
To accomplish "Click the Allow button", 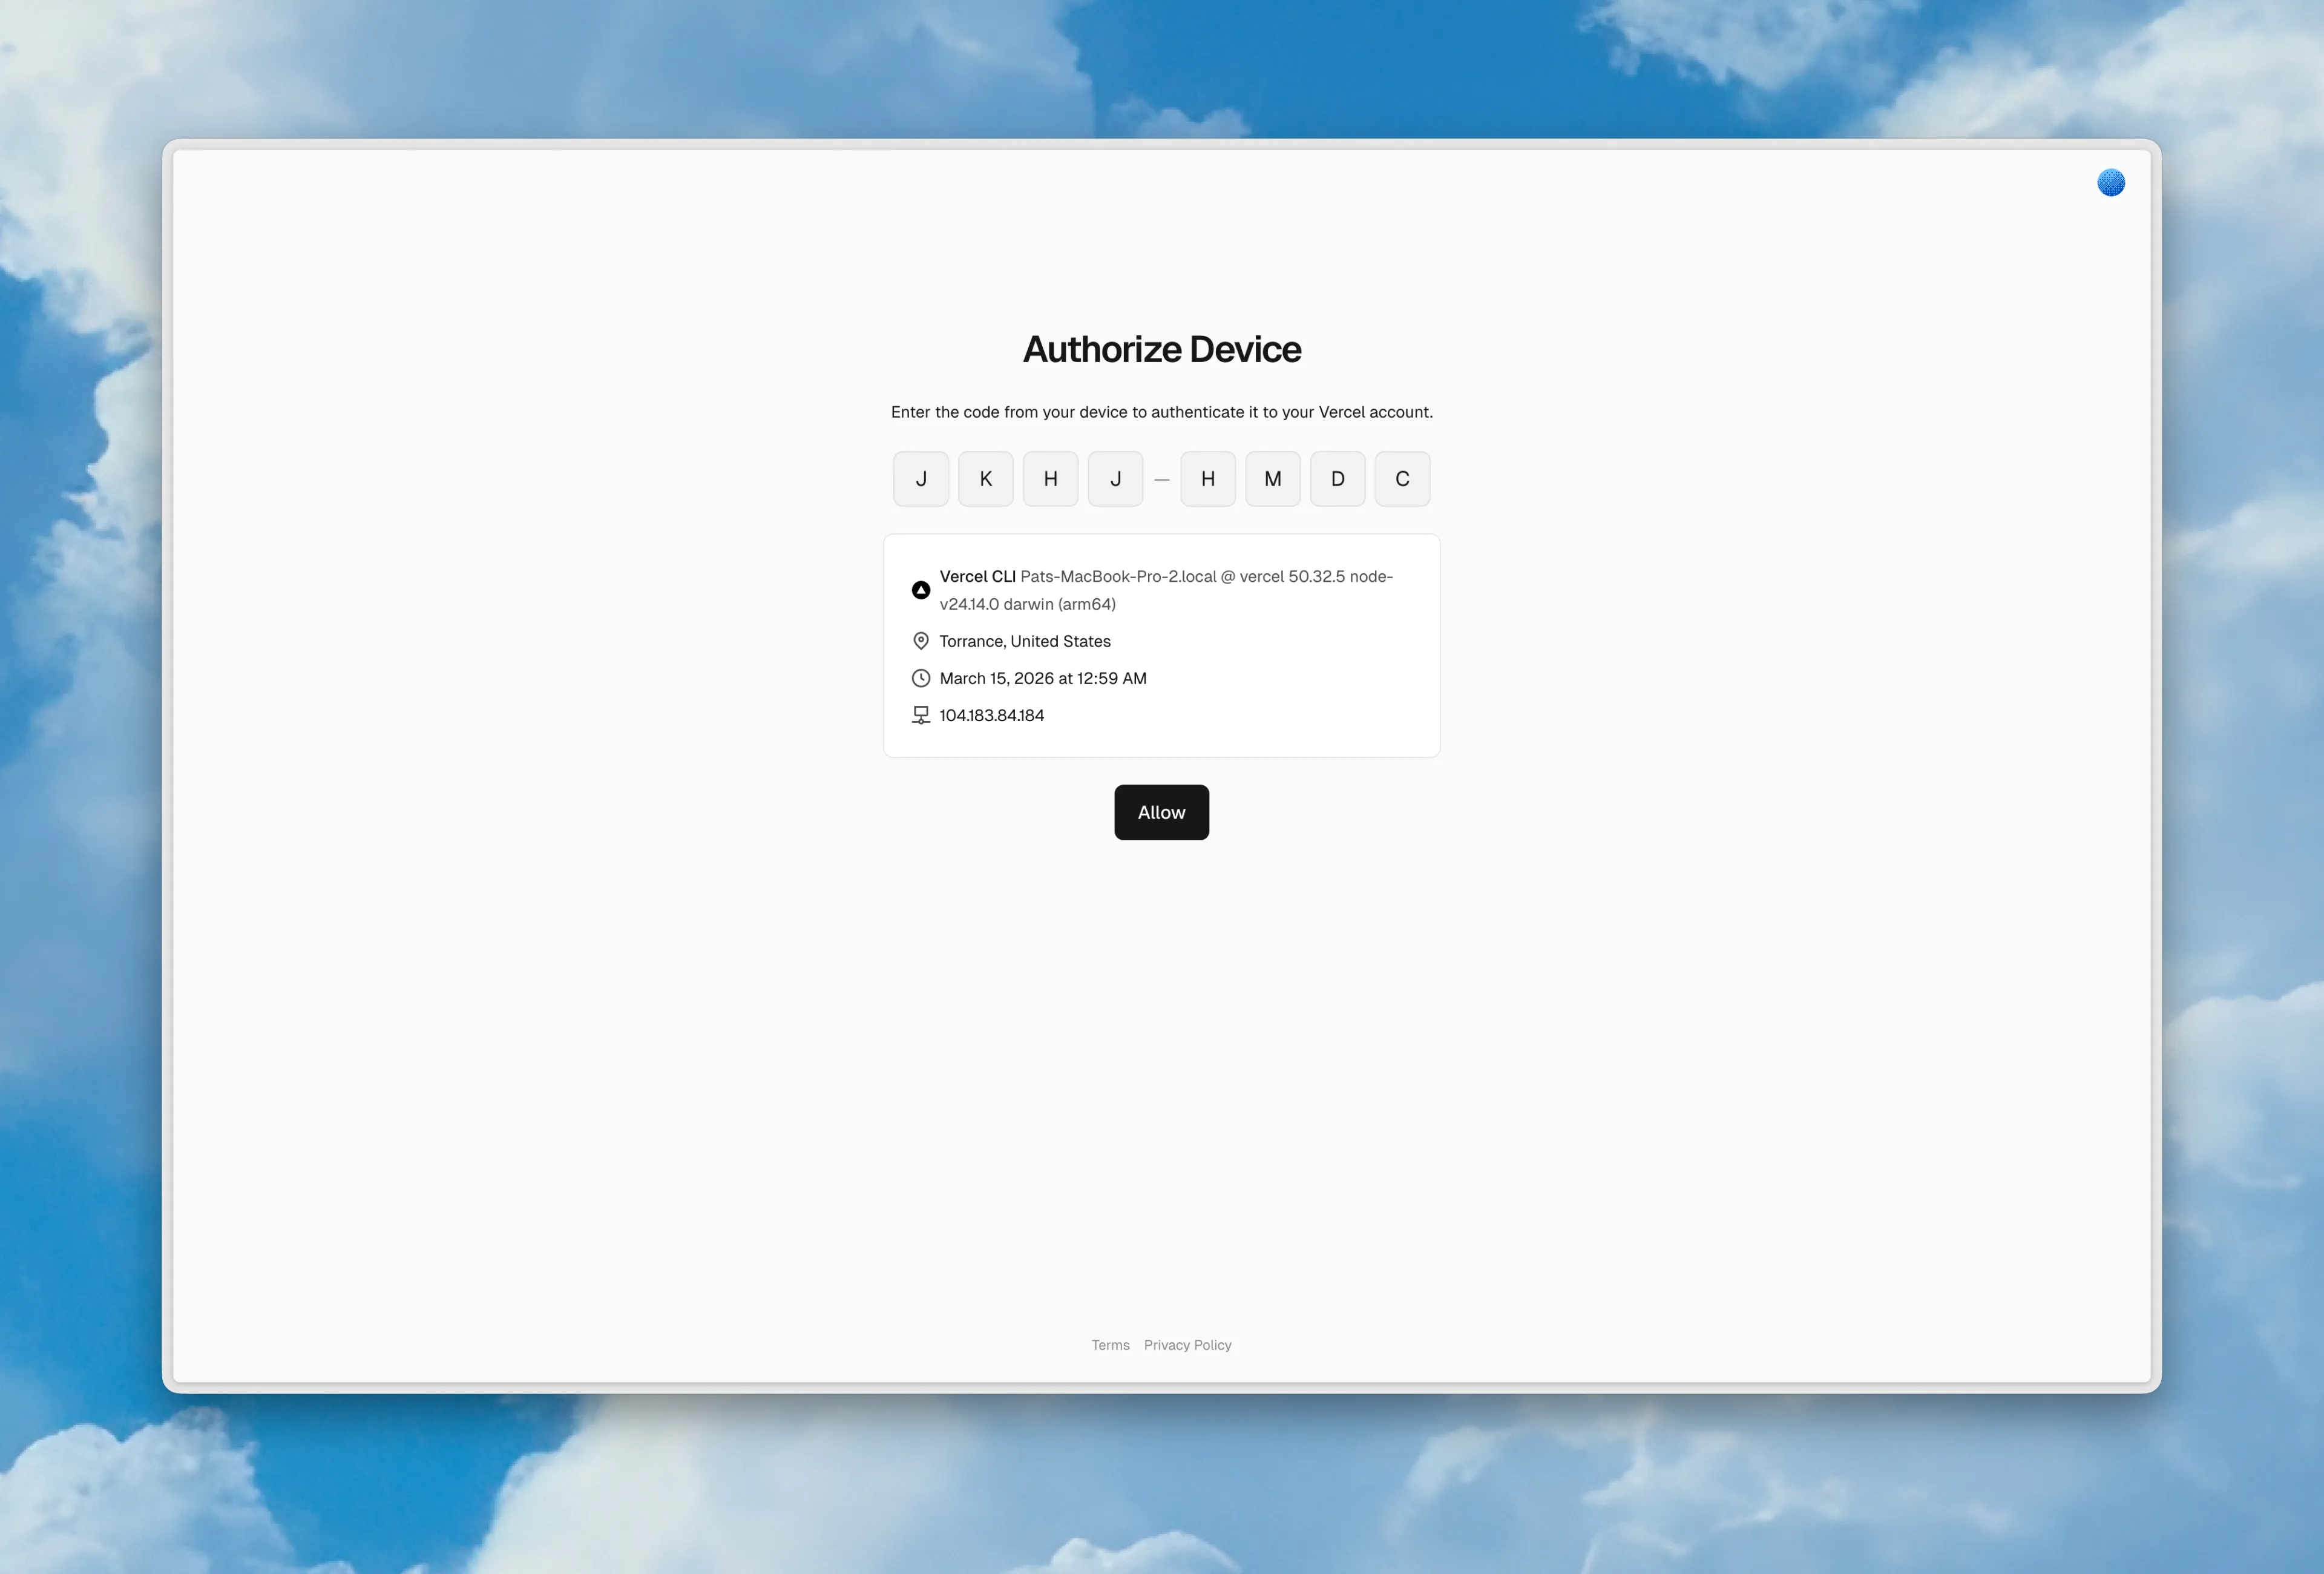I will (1161, 812).
